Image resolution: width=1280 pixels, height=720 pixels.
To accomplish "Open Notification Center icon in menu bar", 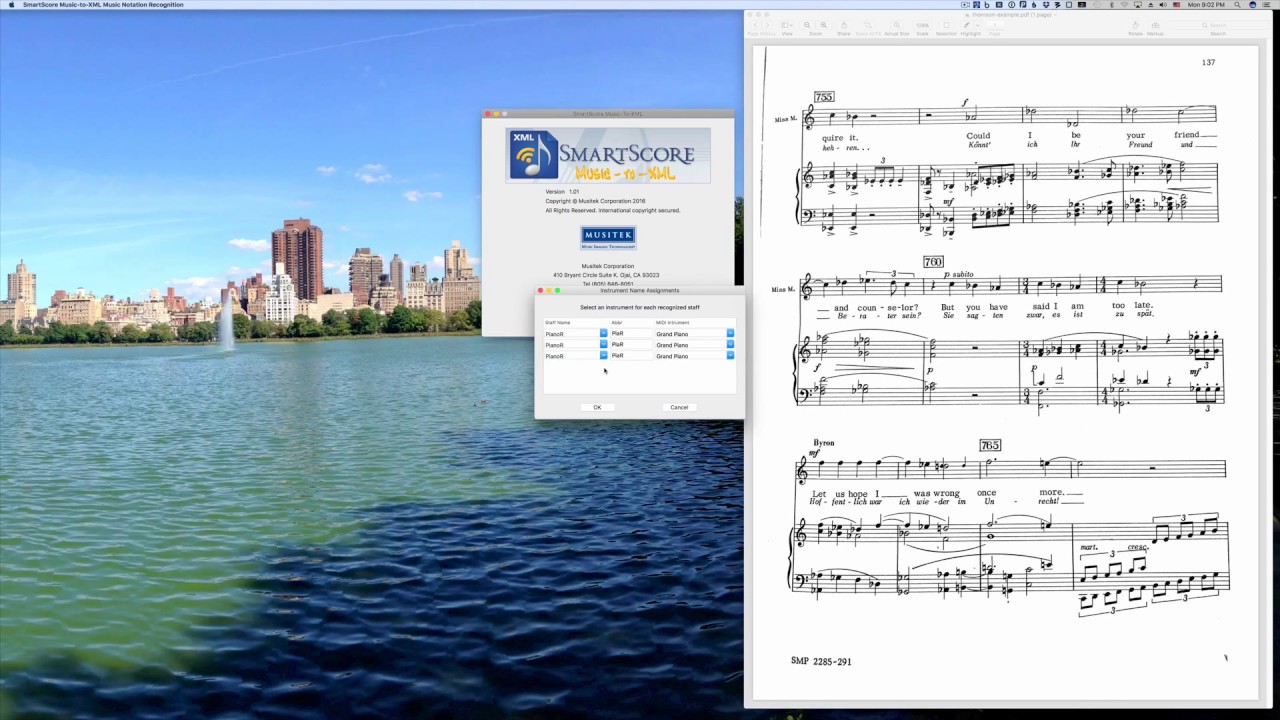I will [1267, 4].
